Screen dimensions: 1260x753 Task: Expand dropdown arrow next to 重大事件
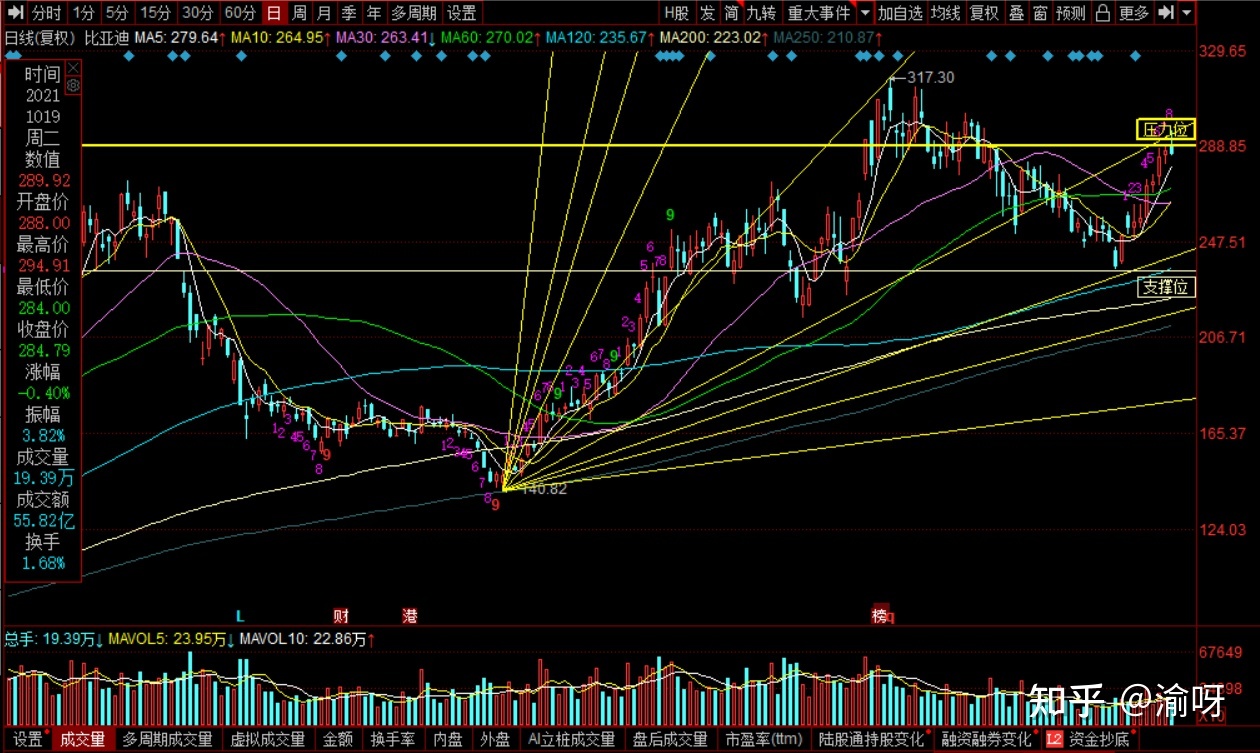864,13
